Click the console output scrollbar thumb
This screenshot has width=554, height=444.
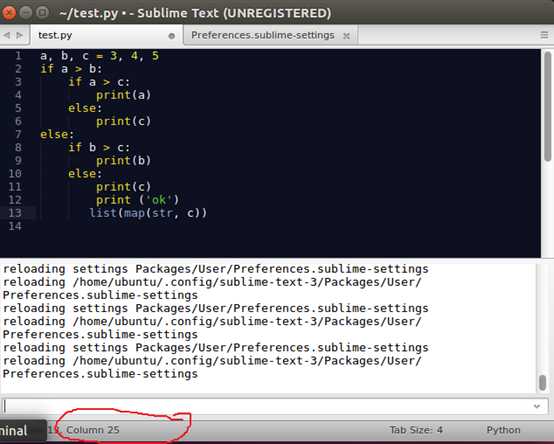543,383
